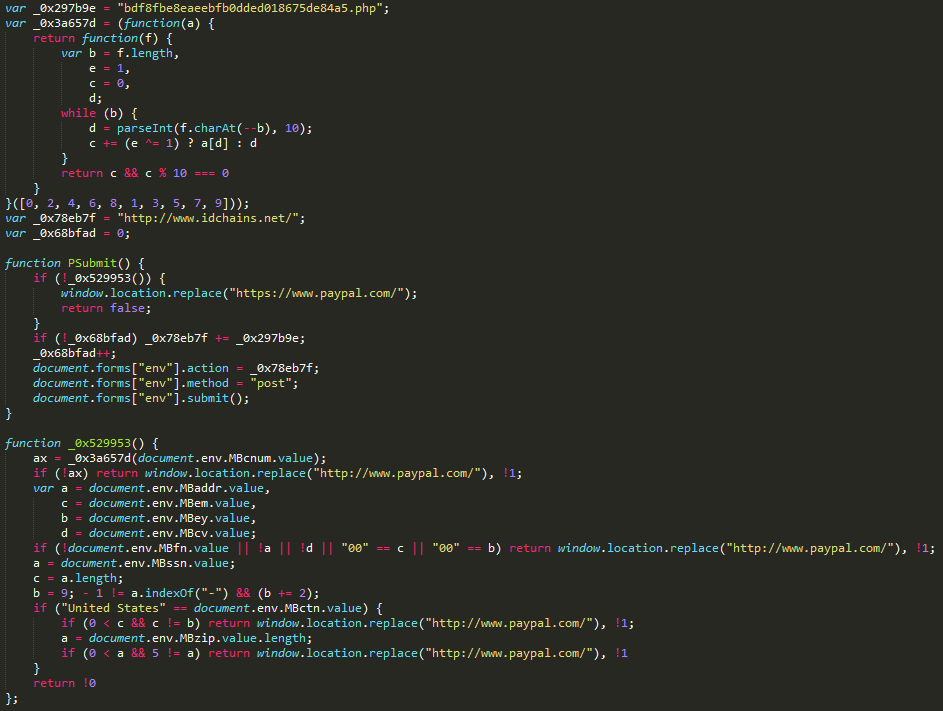This screenshot has width=943, height=711.
Task: Click the "https://www.paypal.com/" string in PSubmit
Action: 316,294
